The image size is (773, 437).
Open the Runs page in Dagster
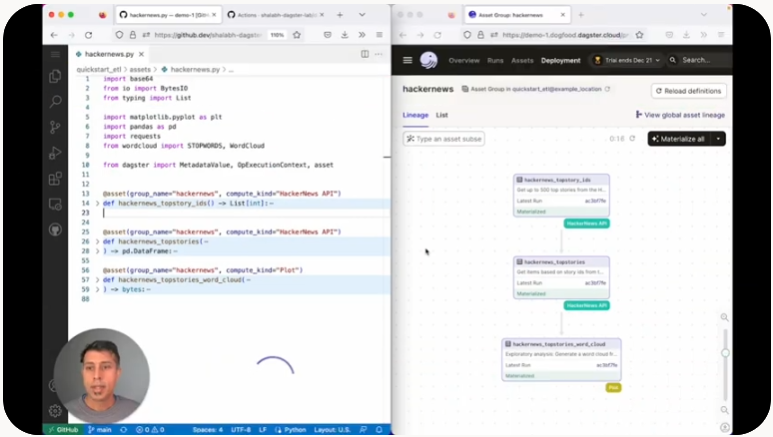pyautogui.click(x=495, y=61)
